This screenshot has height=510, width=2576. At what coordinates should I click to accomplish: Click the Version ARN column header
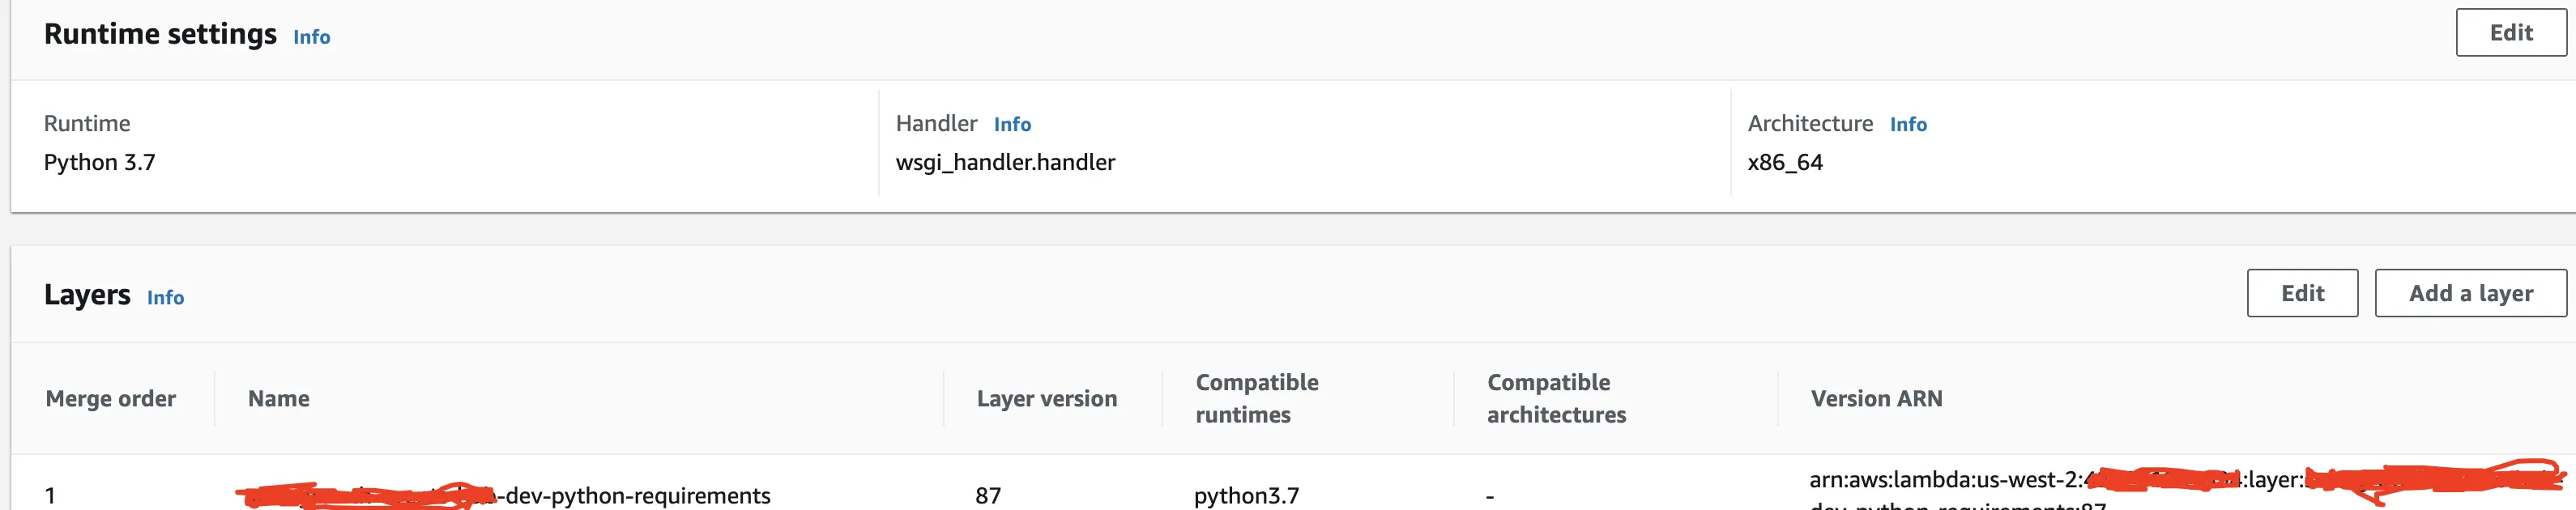pyautogui.click(x=1876, y=399)
